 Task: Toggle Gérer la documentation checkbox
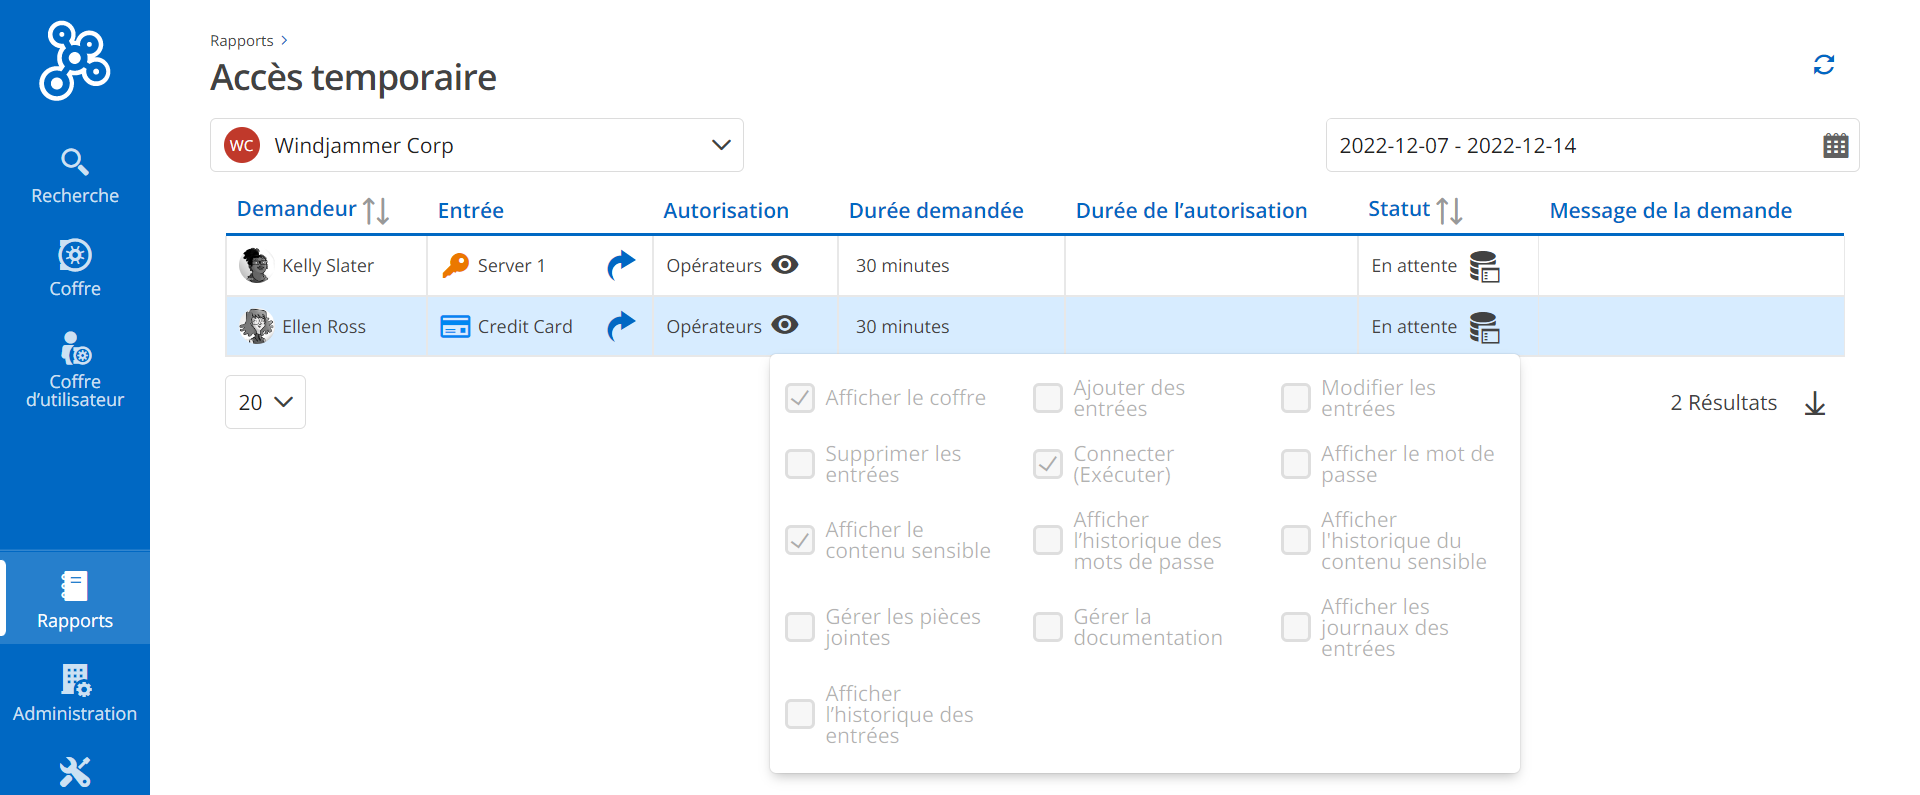point(1048,627)
